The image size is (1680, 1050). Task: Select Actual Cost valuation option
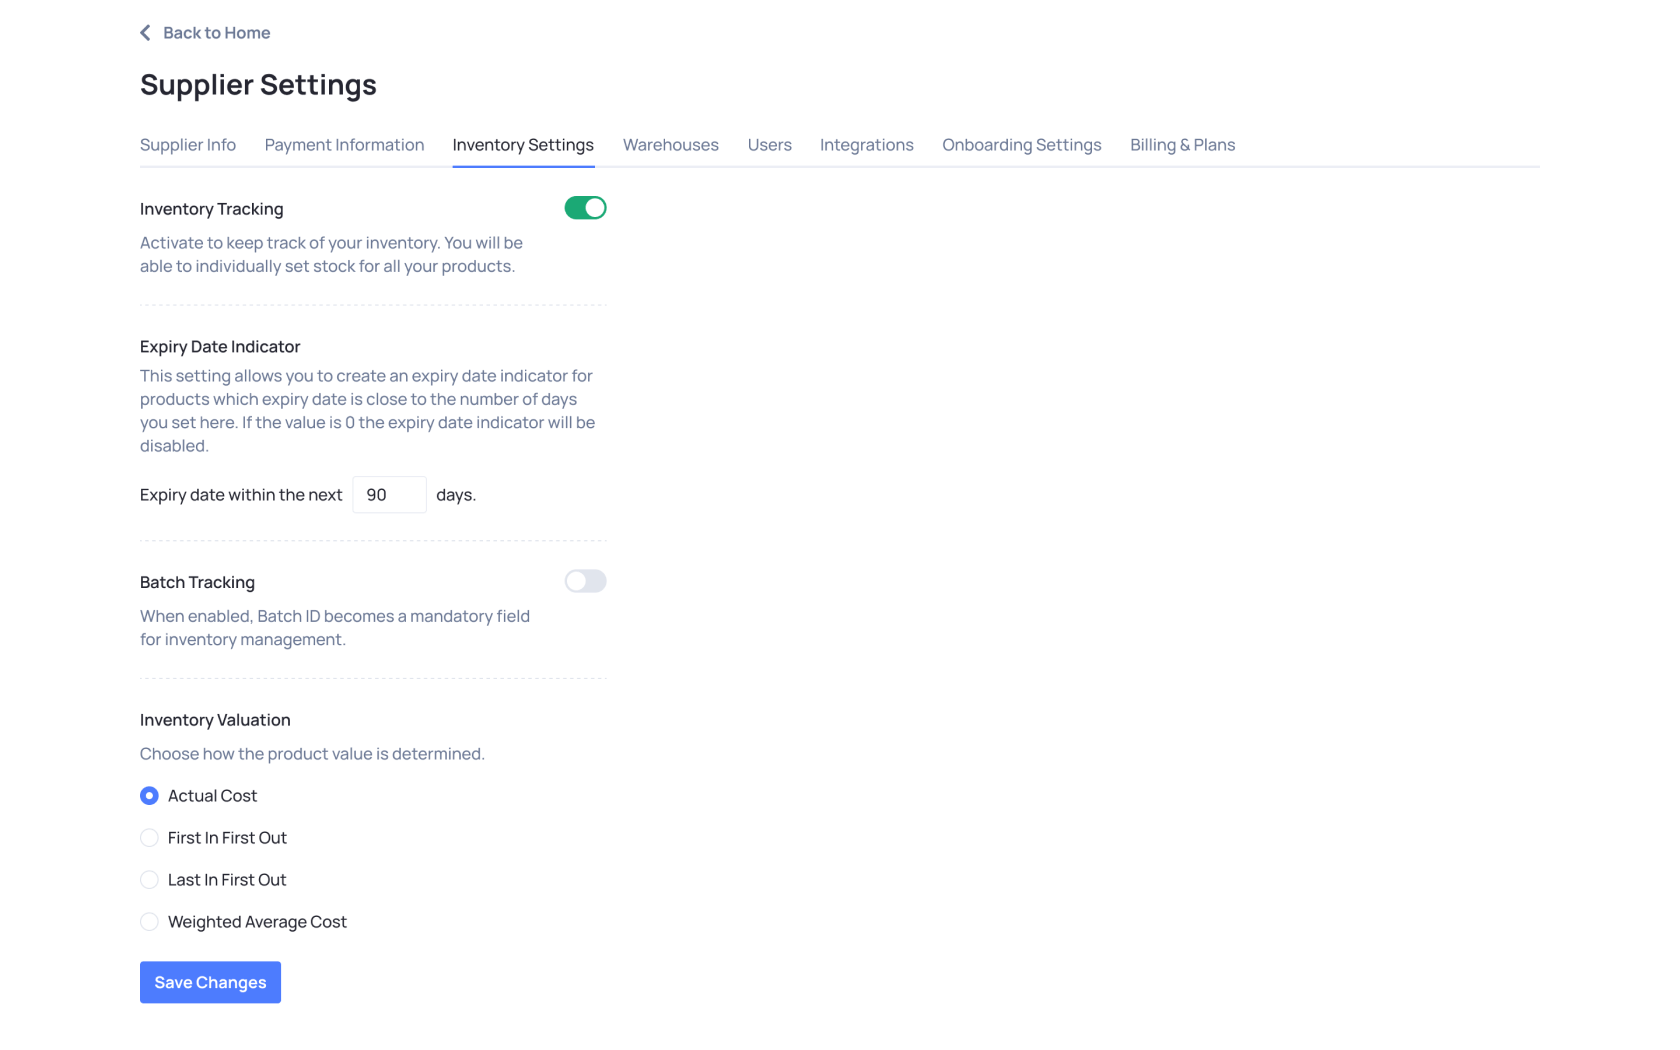pos(149,796)
